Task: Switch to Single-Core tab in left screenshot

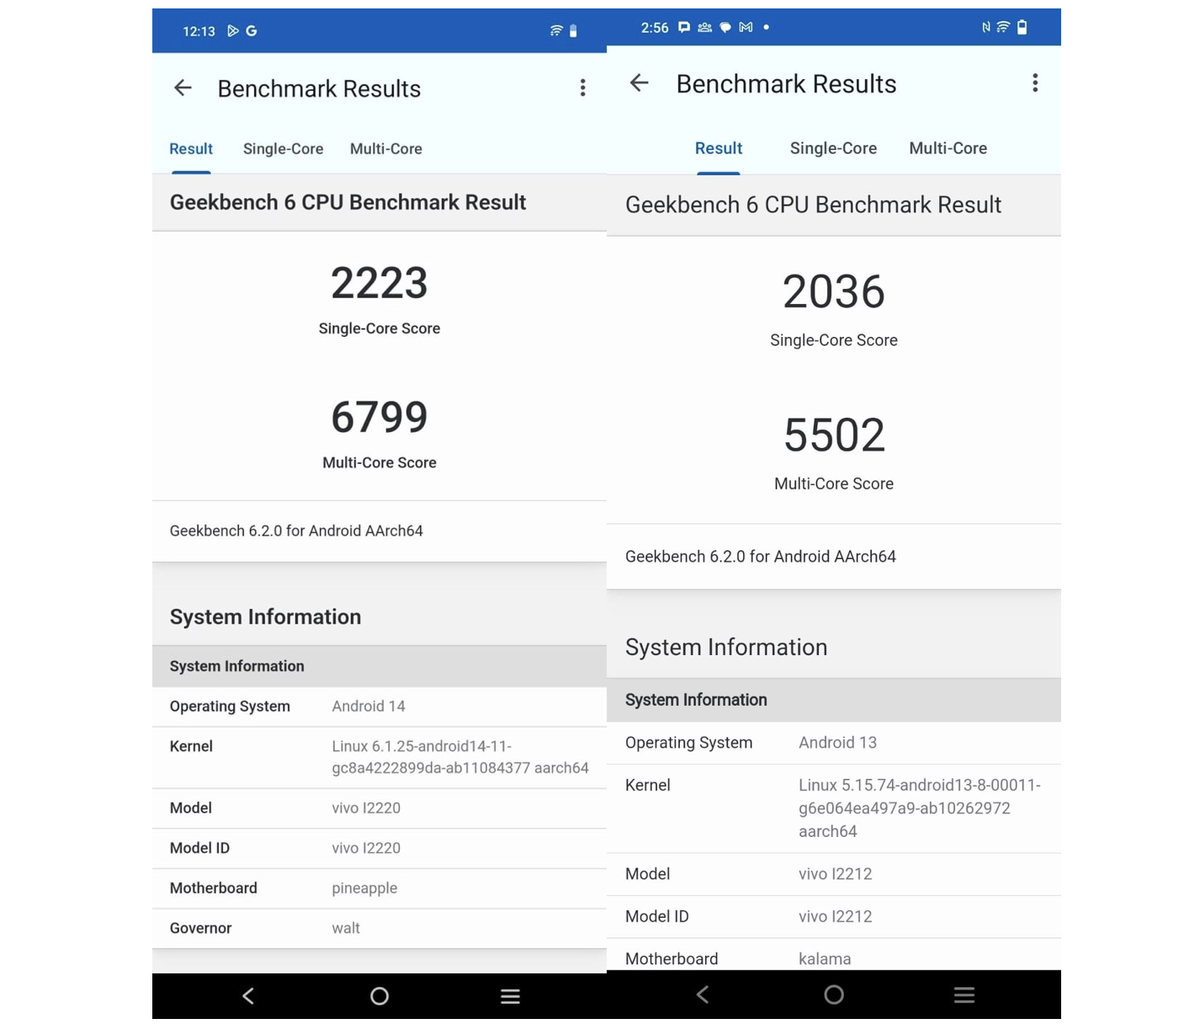Action: [283, 149]
